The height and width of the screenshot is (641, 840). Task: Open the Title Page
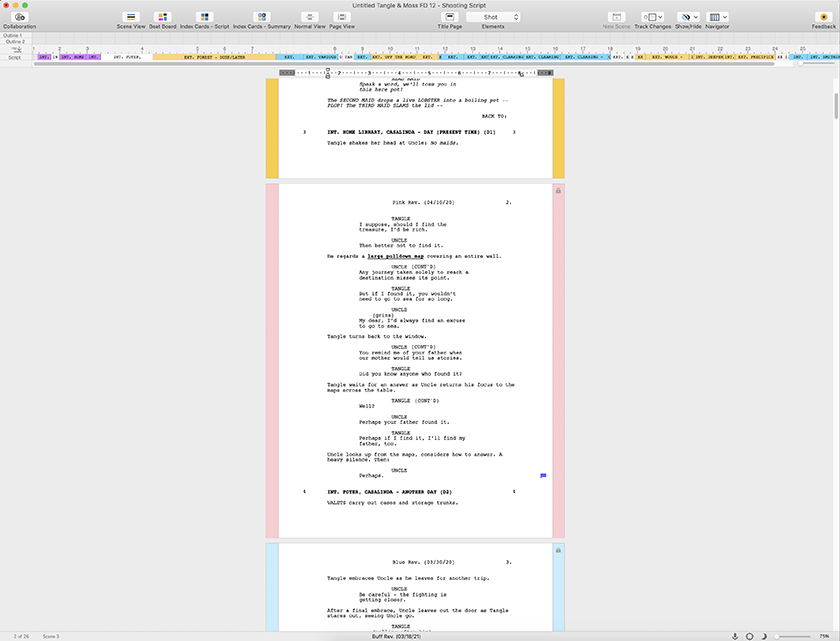click(x=450, y=18)
